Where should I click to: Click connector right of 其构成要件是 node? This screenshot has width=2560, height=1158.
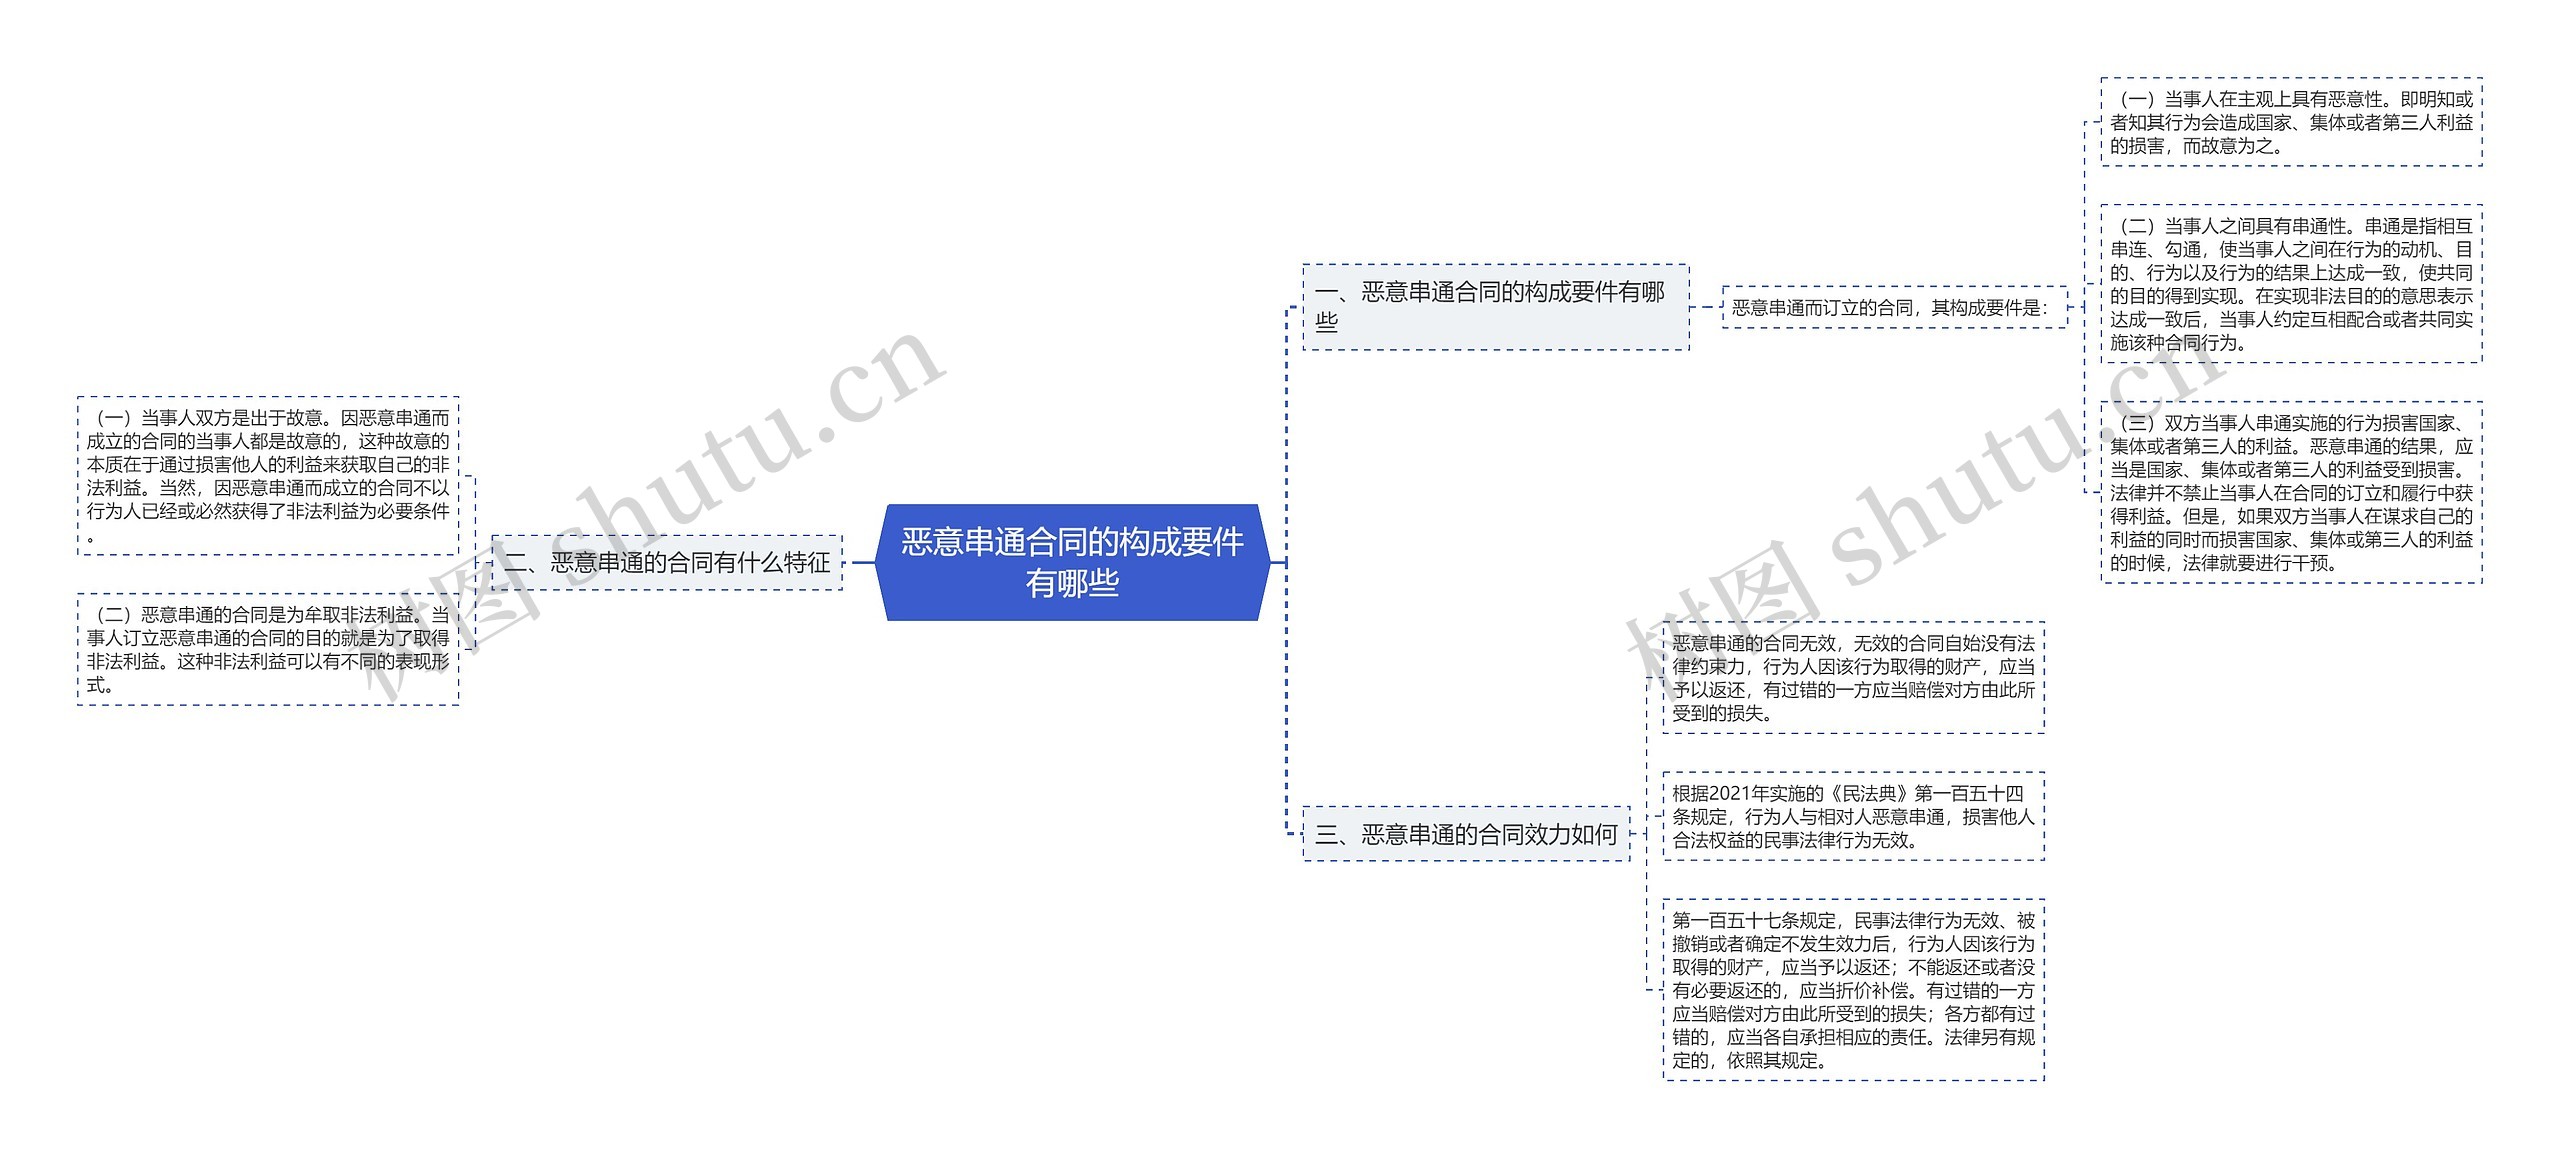2078,308
